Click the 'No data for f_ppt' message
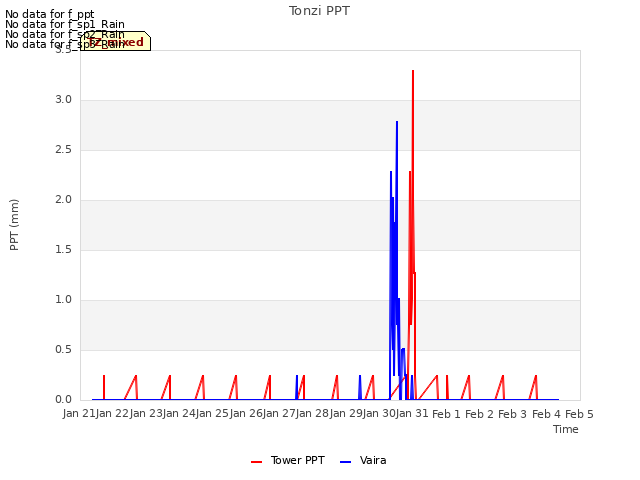The height and width of the screenshot is (480, 640). point(49,14)
